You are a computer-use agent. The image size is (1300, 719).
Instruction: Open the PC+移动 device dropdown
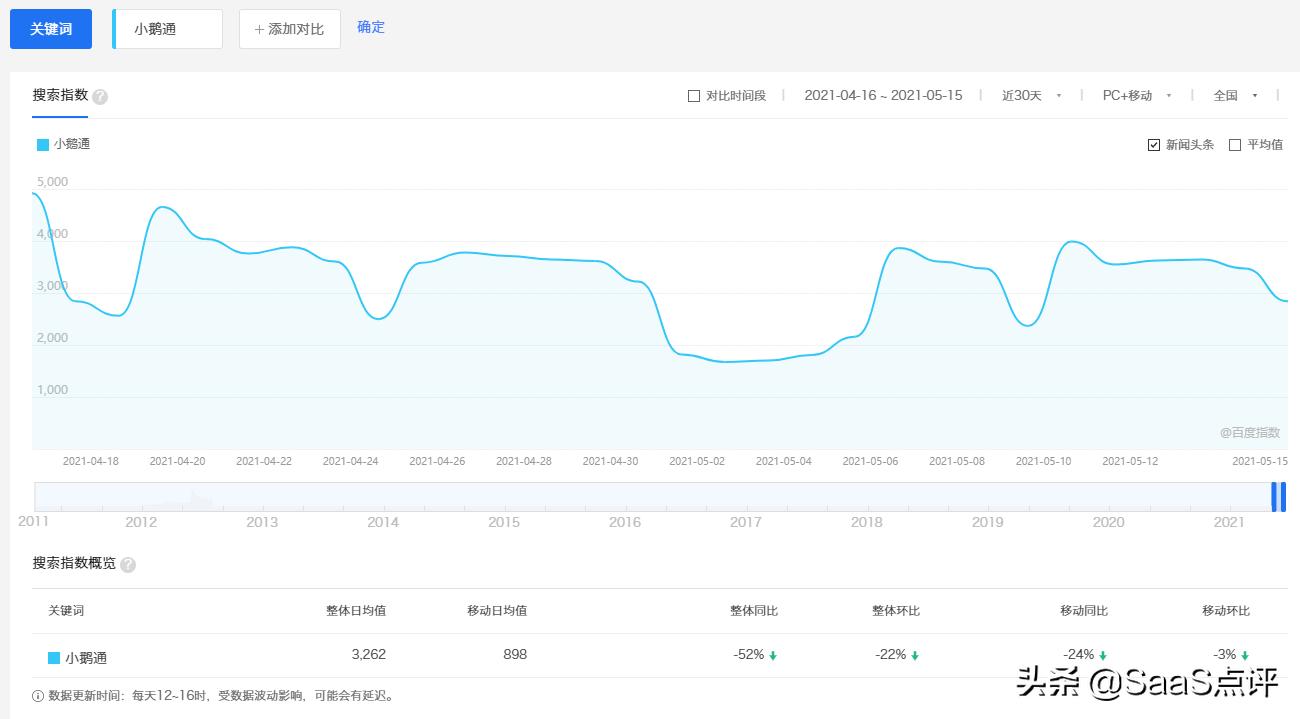pos(1137,95)
